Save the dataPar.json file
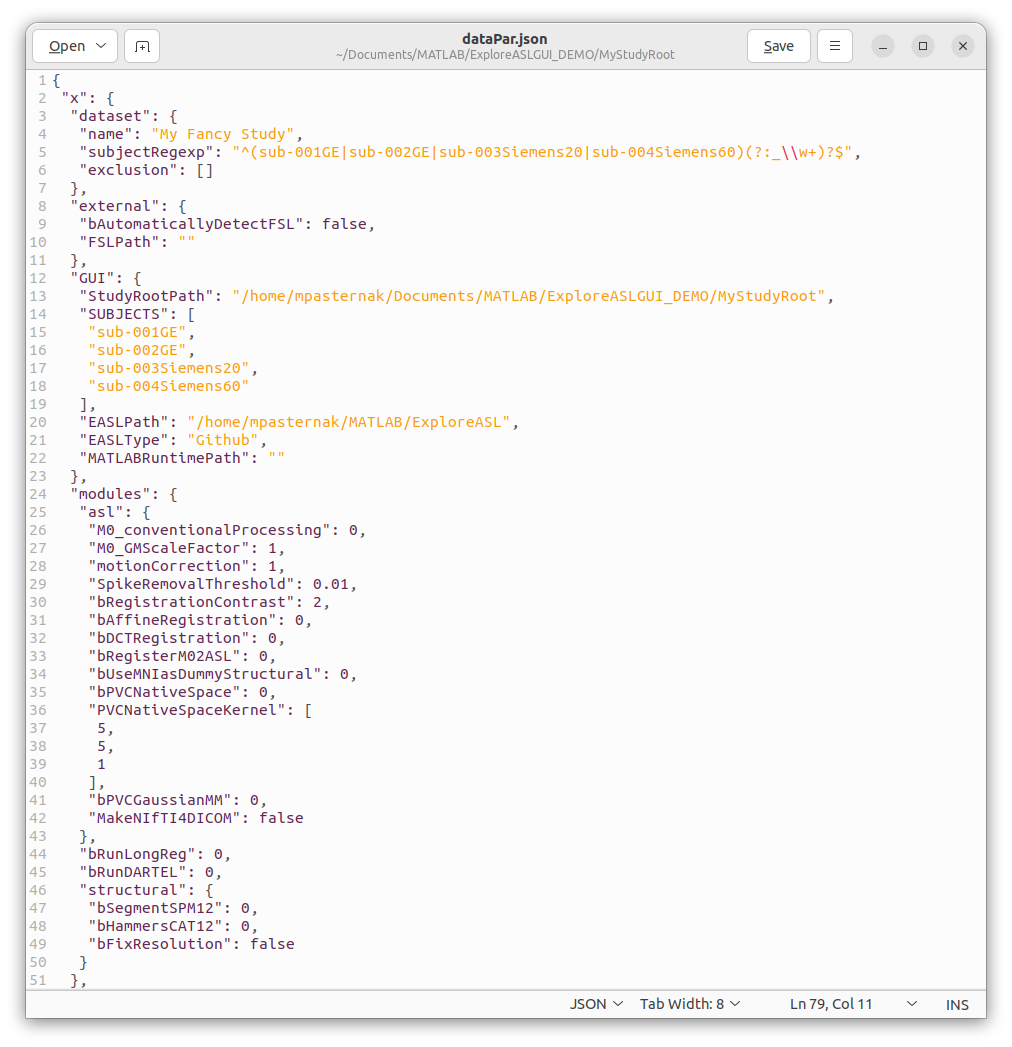The height and width of the screenshot is (1047, 1012). coord(778,46)
